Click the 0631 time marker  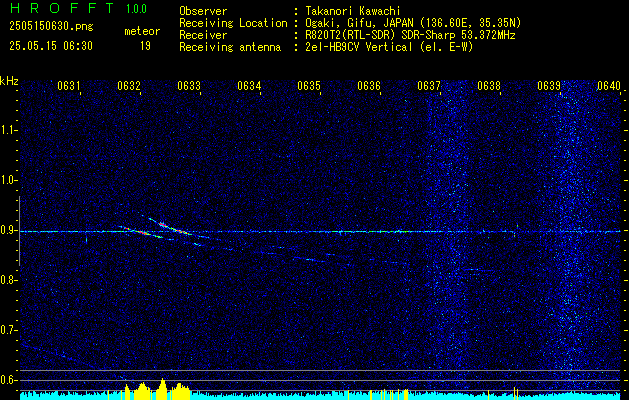[69, 86]
